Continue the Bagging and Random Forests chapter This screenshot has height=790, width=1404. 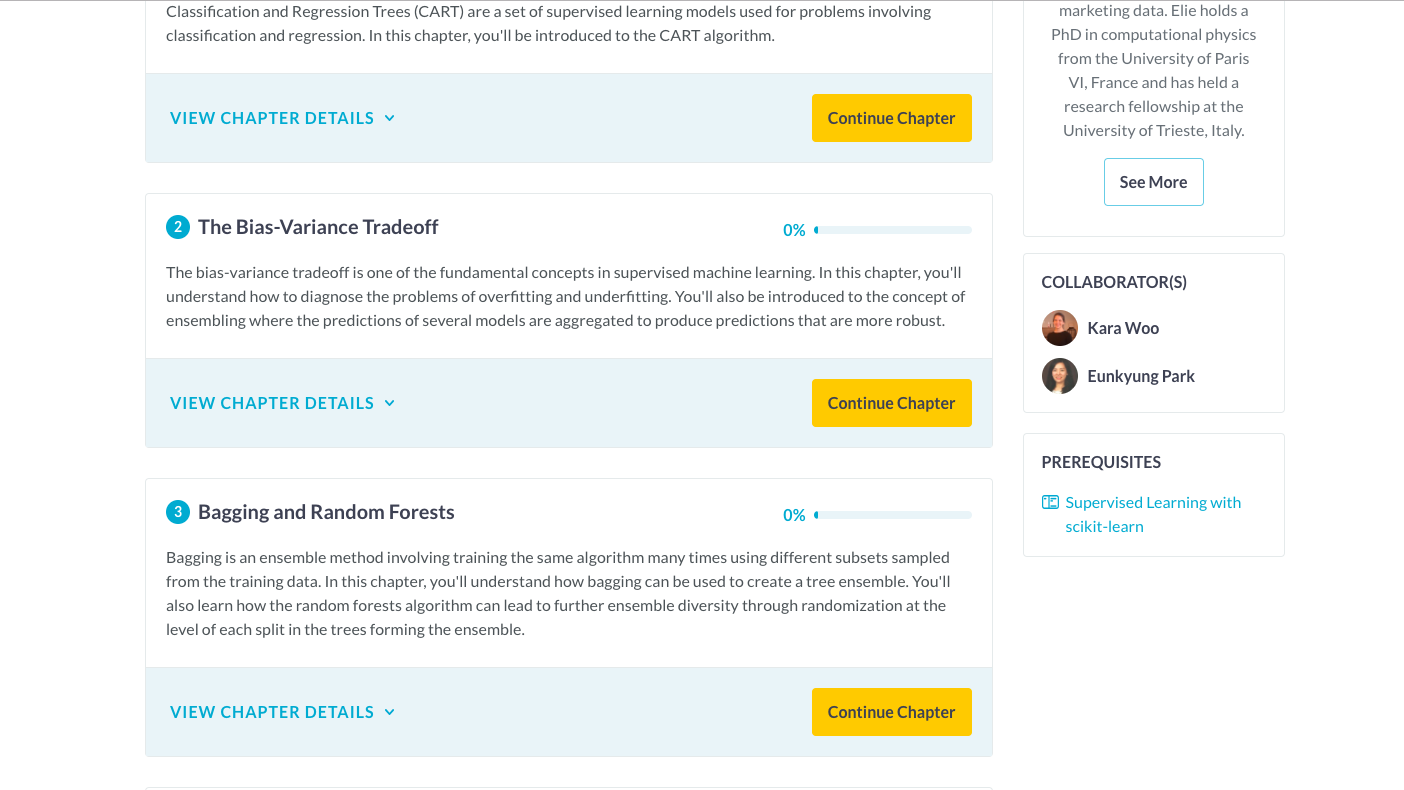click(x=891, y=712)
